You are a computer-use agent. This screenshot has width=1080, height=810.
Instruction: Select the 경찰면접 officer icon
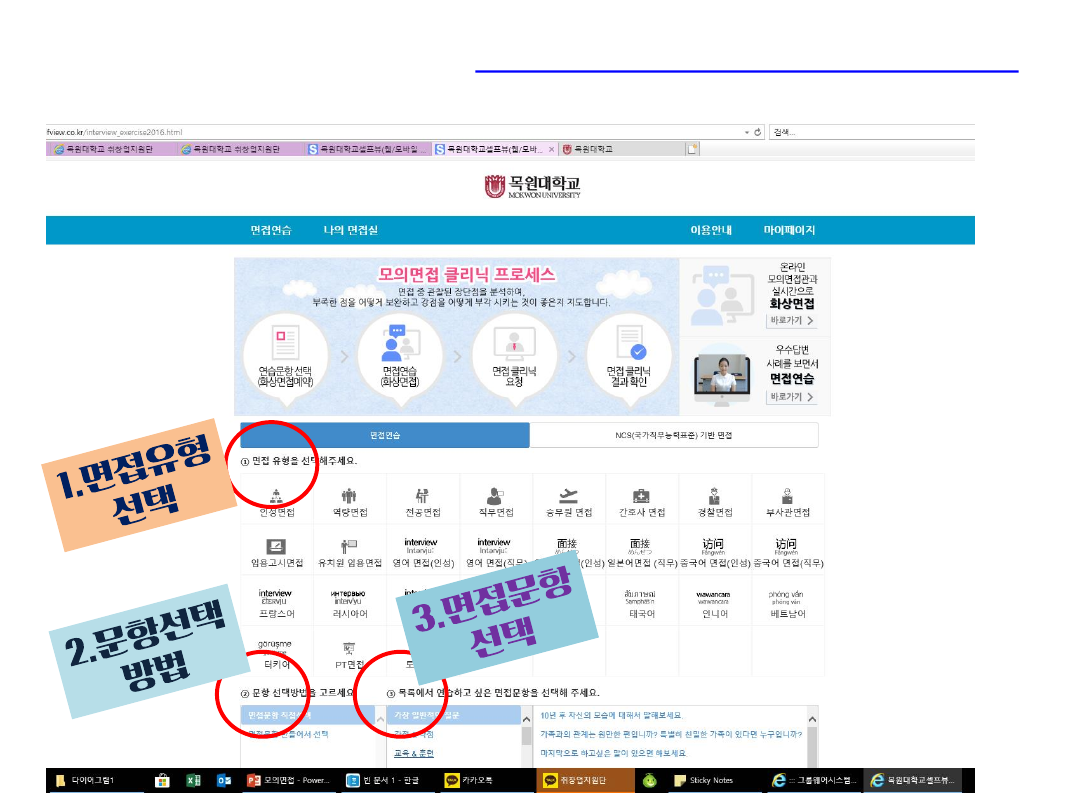714,497
